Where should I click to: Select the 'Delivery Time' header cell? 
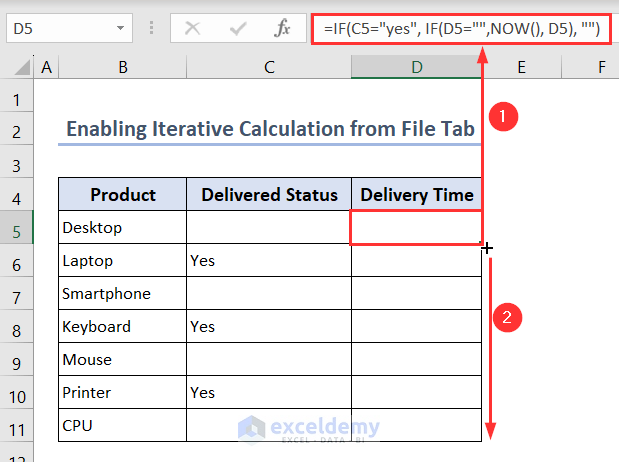pyautogui.click(x=416, y=194)
